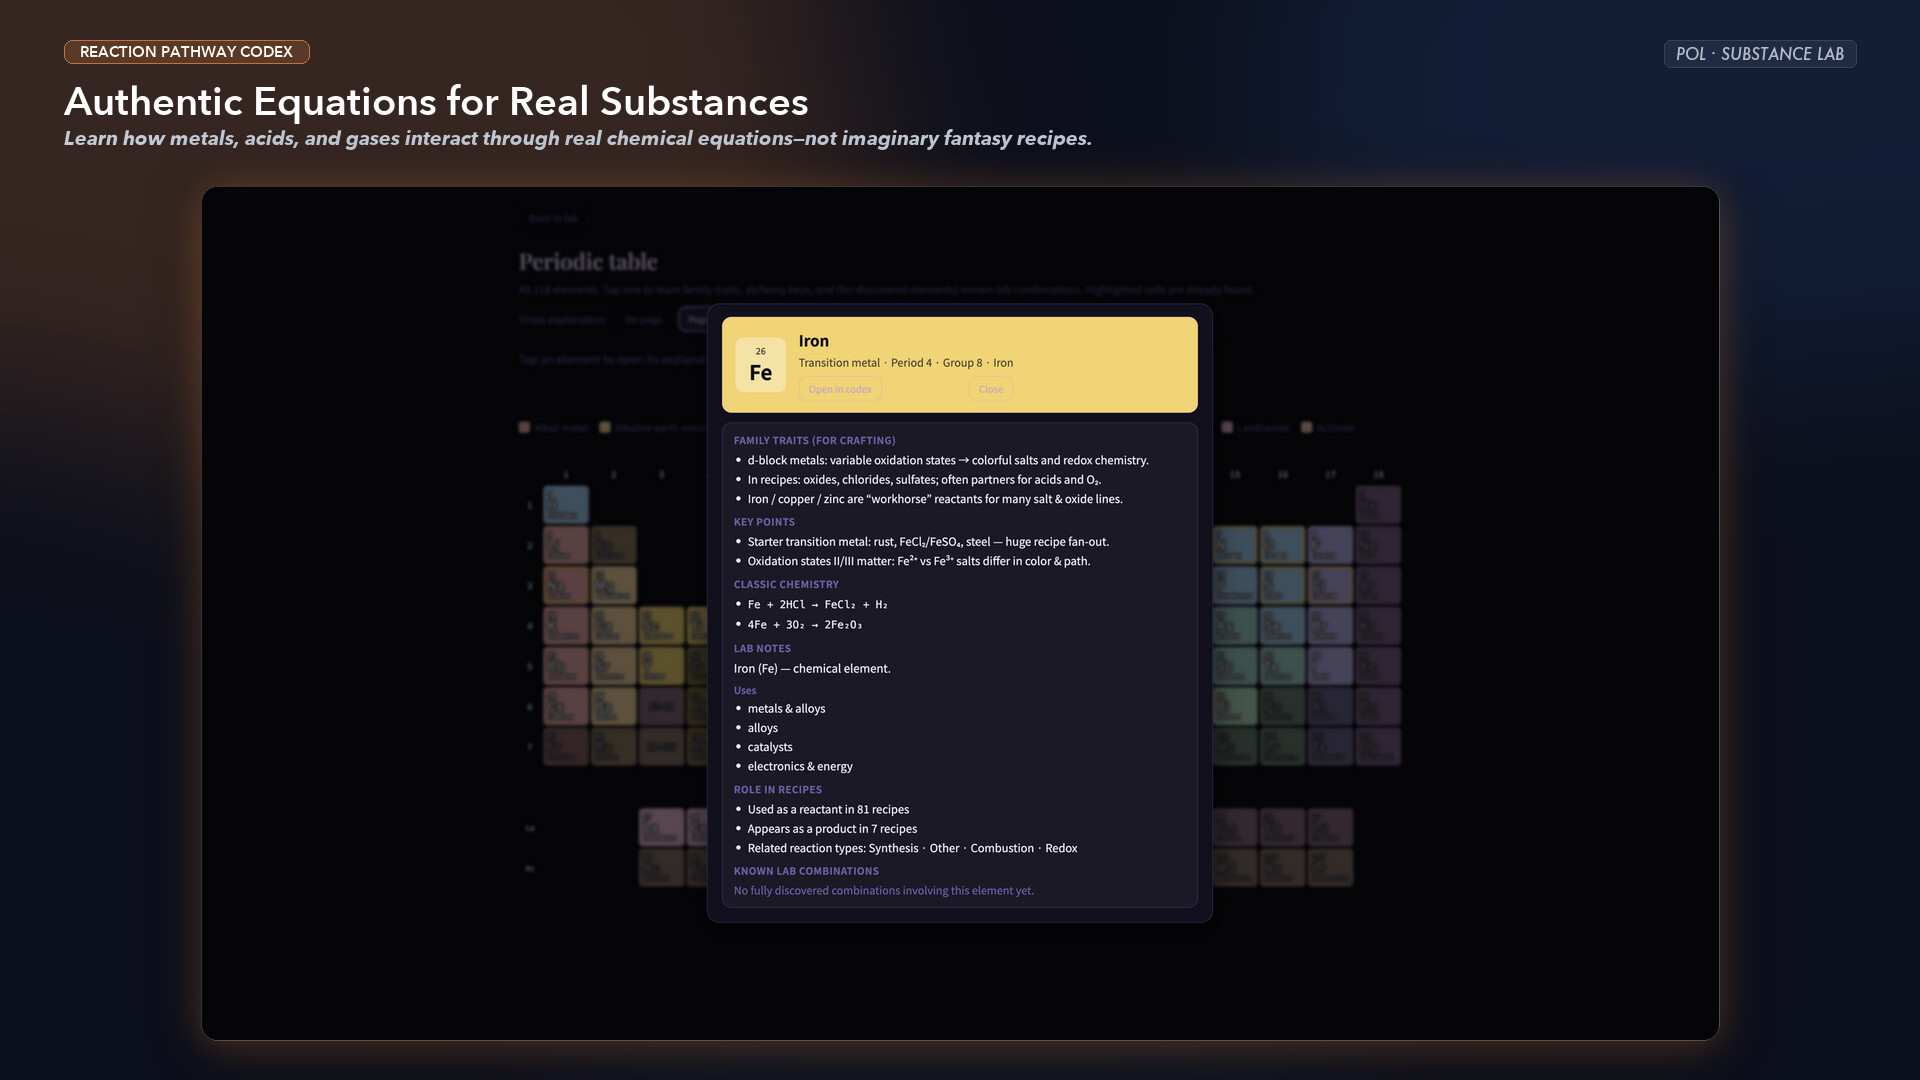This screenshot has width=1920, height=1080.
Task: Click 'Appears as a product in 7 recipes'
Action: 832,829
